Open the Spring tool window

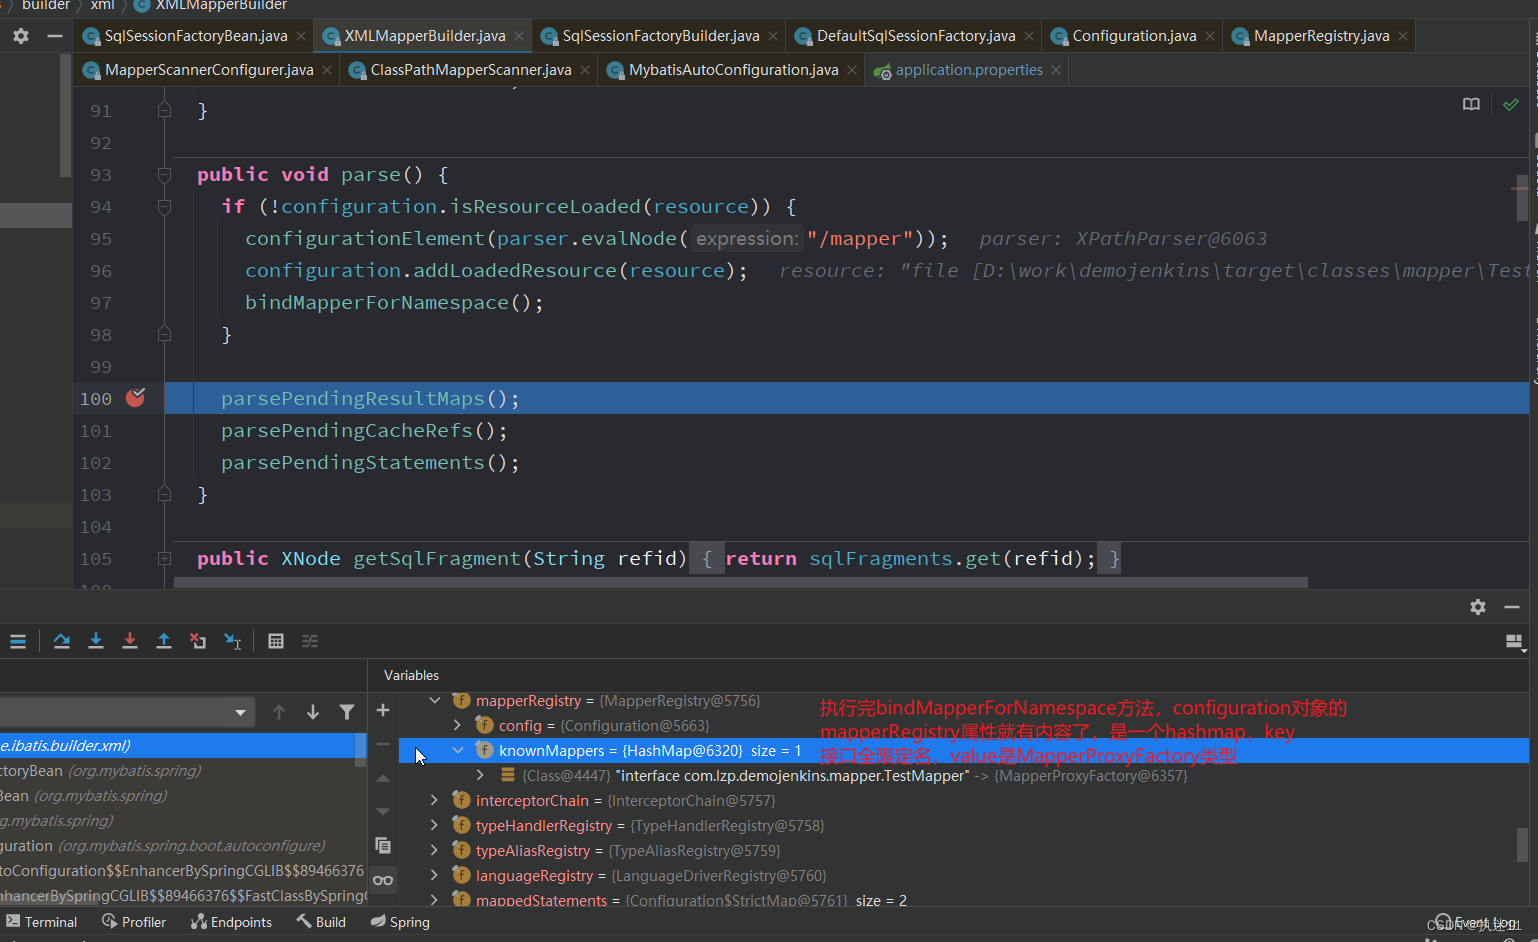pos(400,922)
